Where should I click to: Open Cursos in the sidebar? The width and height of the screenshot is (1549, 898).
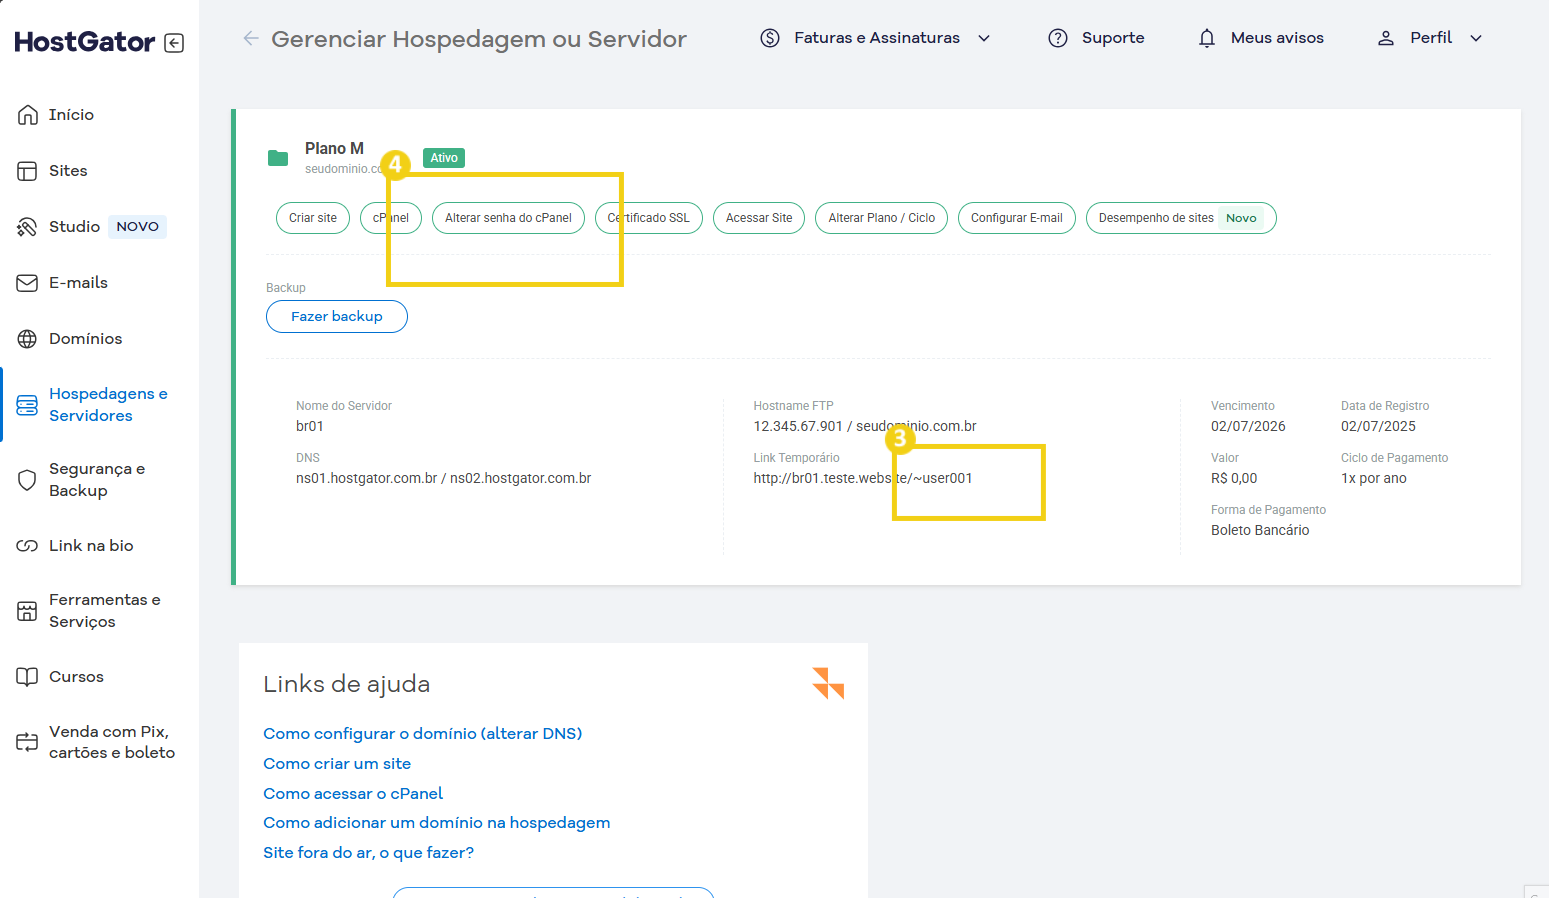point(76,677)
